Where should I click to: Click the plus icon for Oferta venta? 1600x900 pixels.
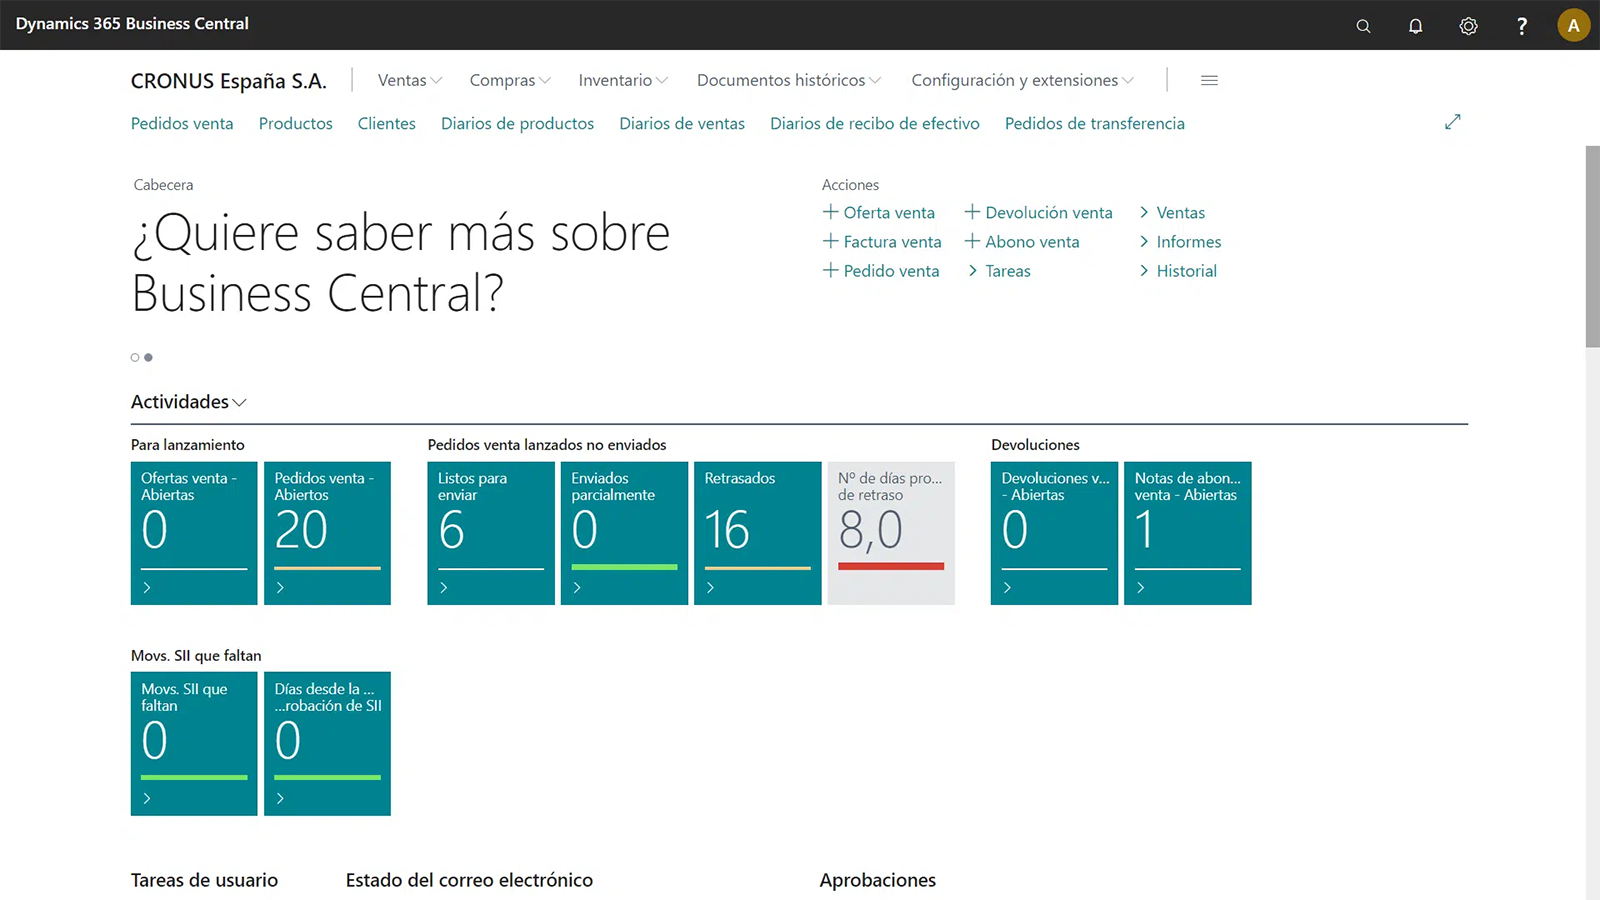[x=830, y=212]
